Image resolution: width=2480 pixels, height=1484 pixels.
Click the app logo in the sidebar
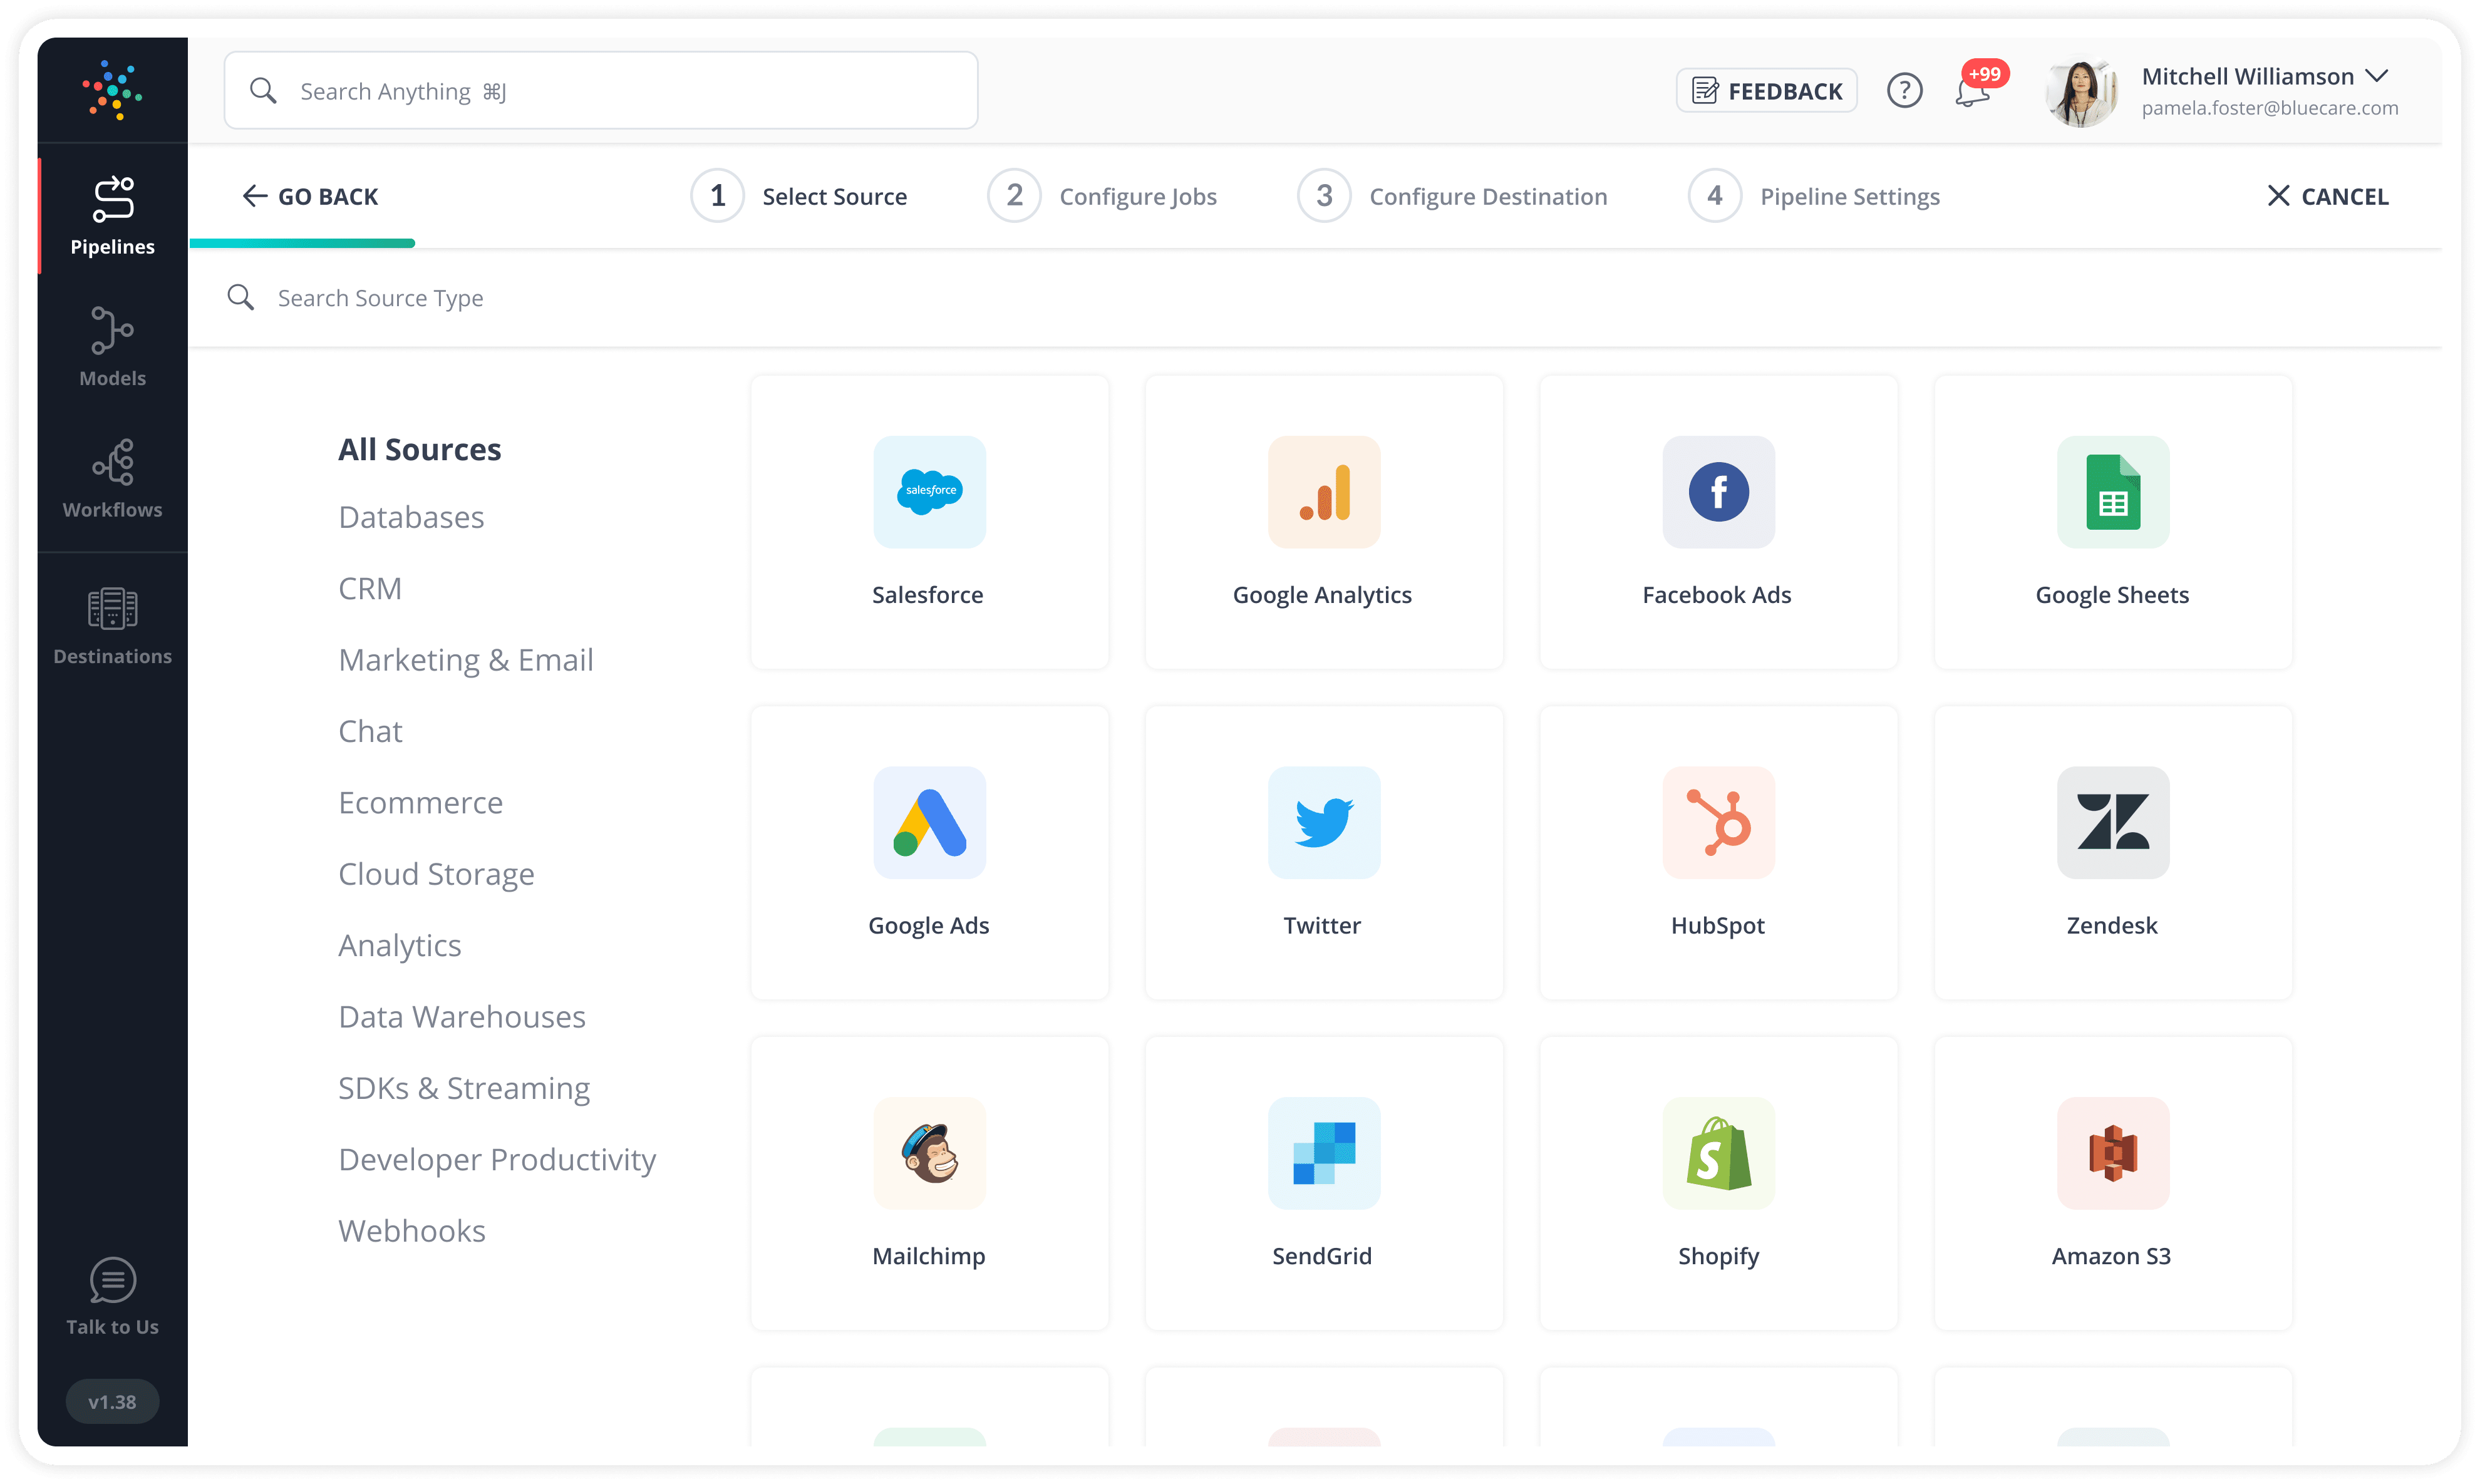point(112,91)
